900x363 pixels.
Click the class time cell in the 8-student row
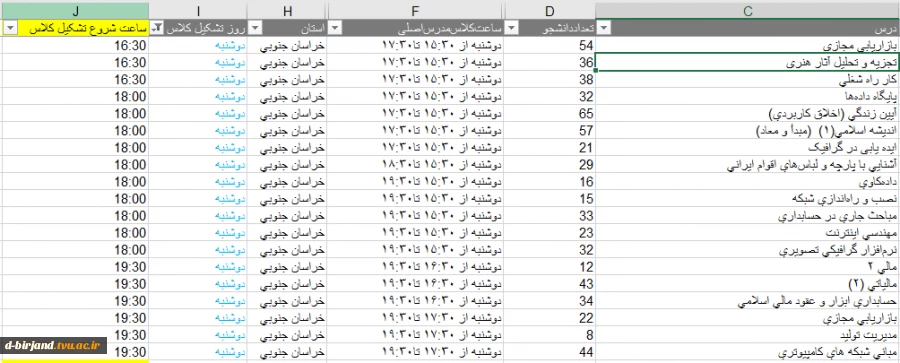[416, 335]
